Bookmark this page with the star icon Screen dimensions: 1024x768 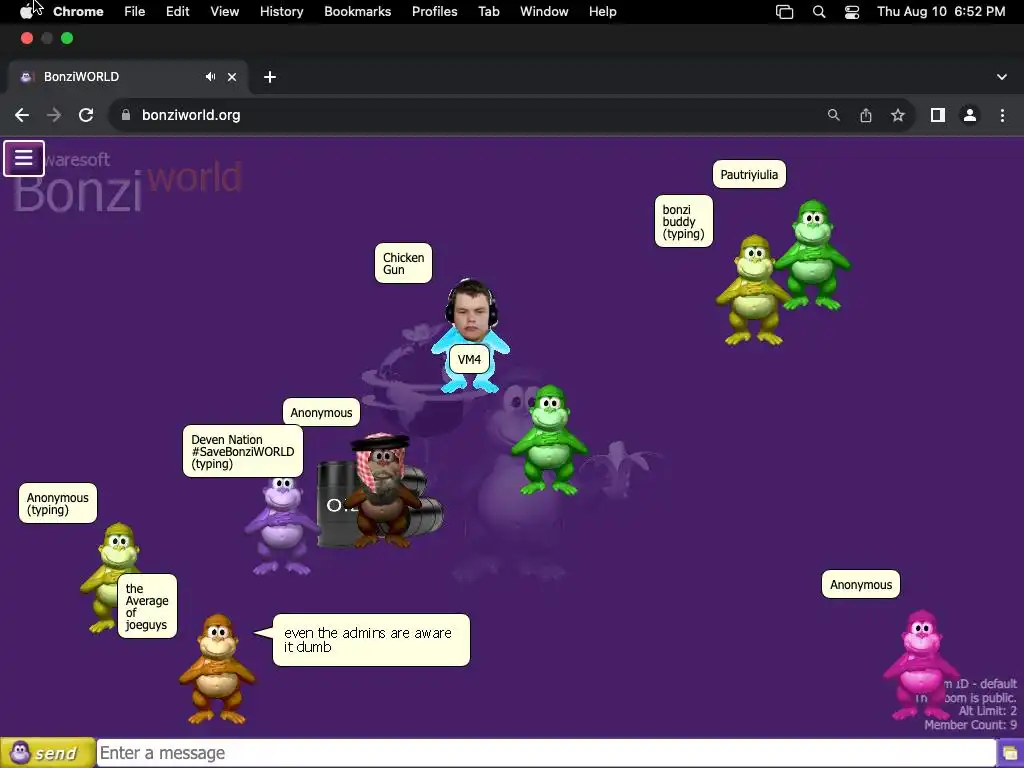(898, 115)
